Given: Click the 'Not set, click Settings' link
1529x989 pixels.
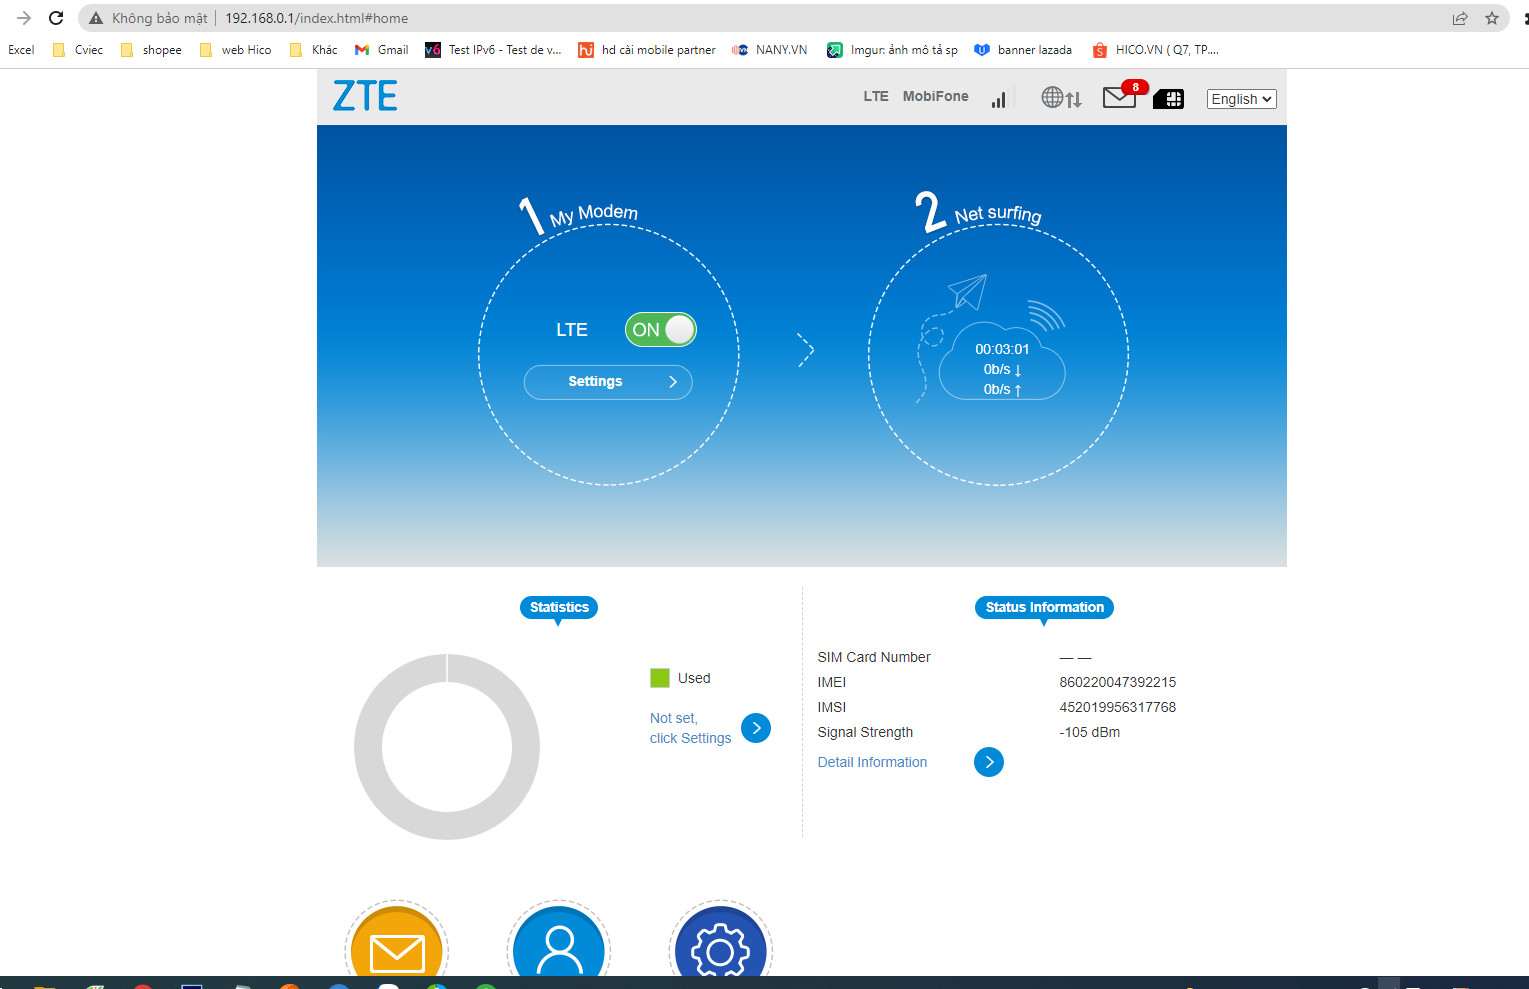Looking at the screenshot, I should tap(690, 728).
